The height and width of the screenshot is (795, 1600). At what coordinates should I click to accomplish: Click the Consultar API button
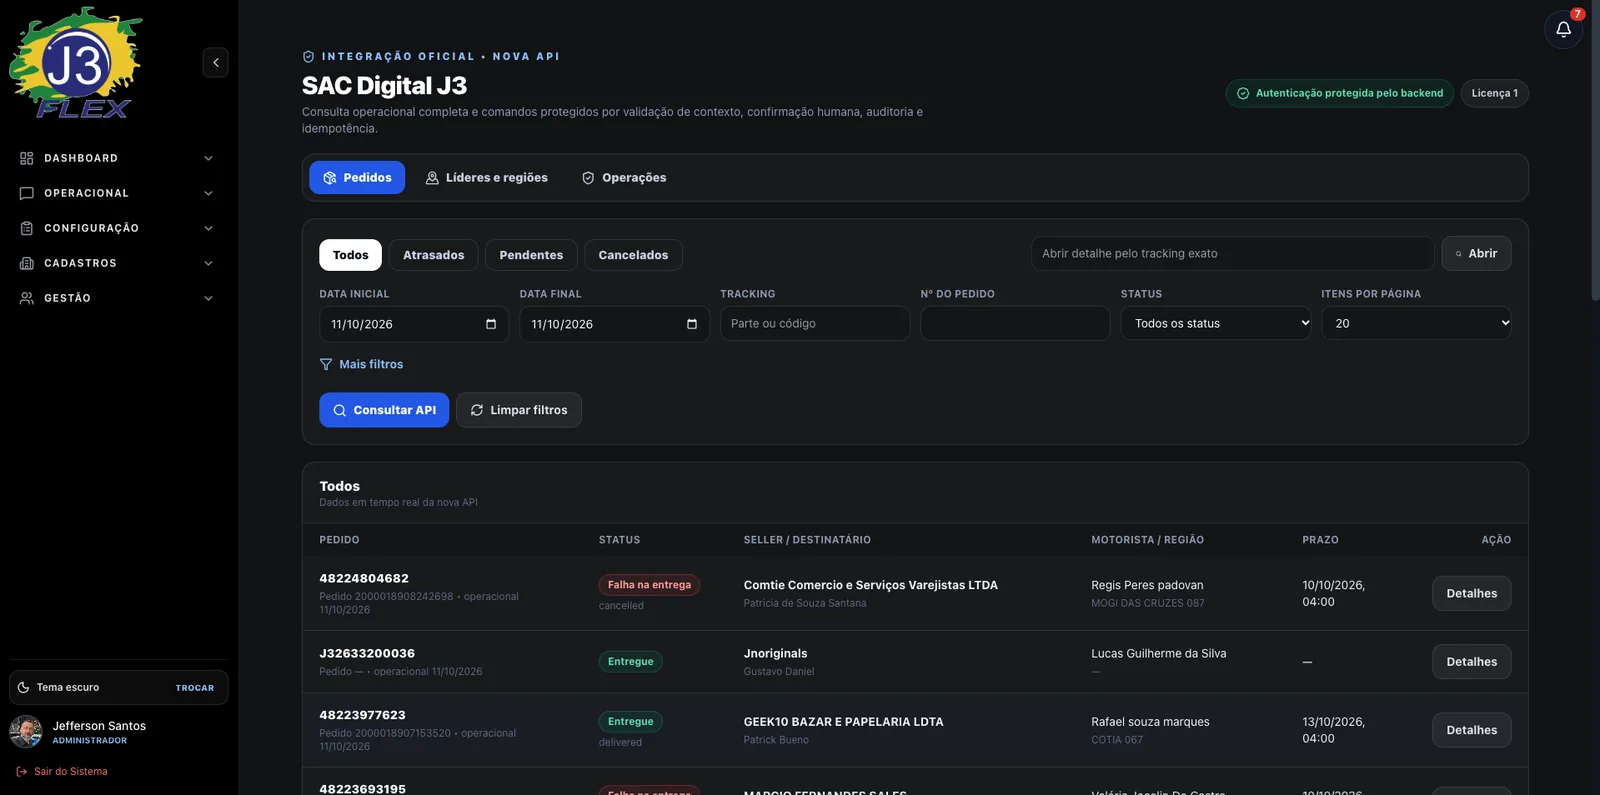click(x=384, y=410)
